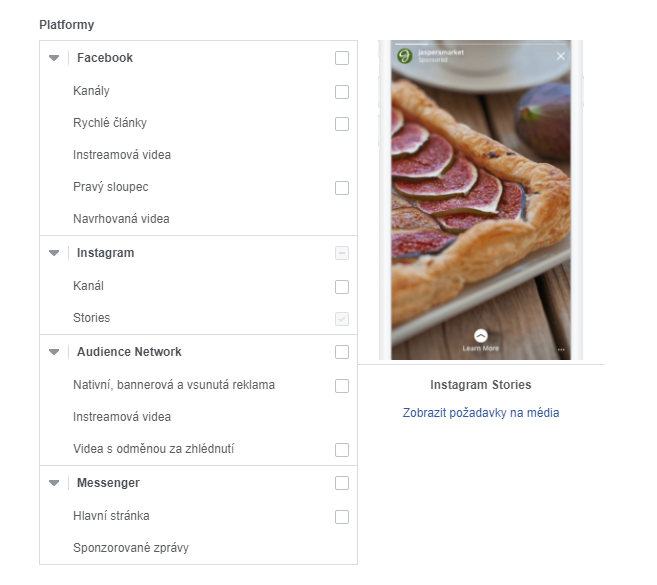Screen dimensions: 657x585
Task: Check Videa s odměnou za zhlédnutí
Action: click(342, 450)
